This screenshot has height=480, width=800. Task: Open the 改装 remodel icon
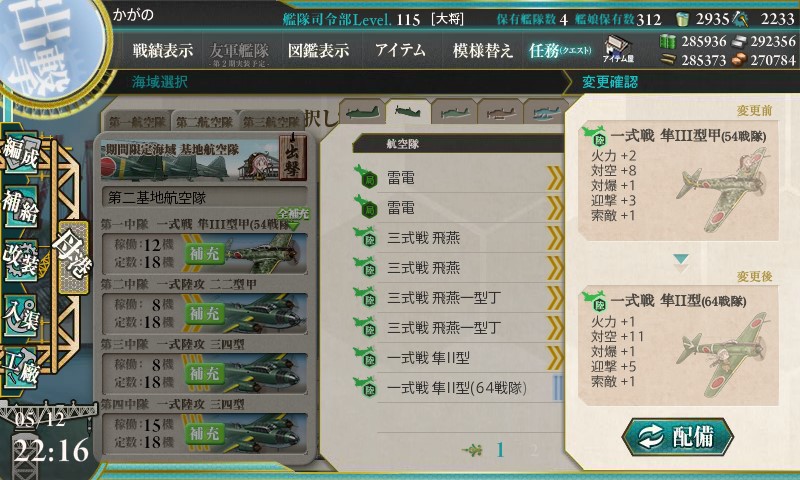point(20,261)
